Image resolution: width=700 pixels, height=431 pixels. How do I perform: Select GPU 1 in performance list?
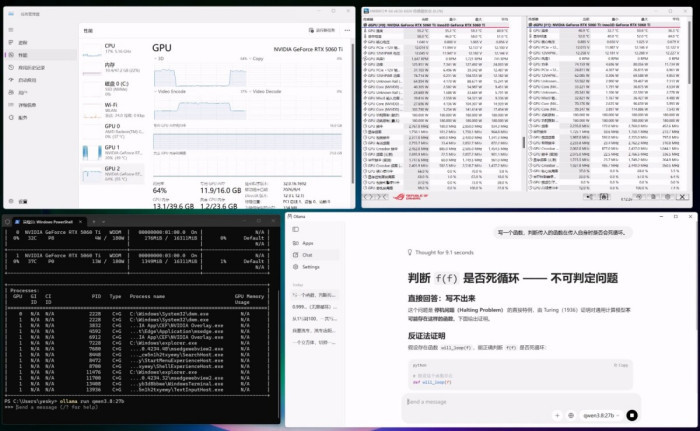[113, 152]
